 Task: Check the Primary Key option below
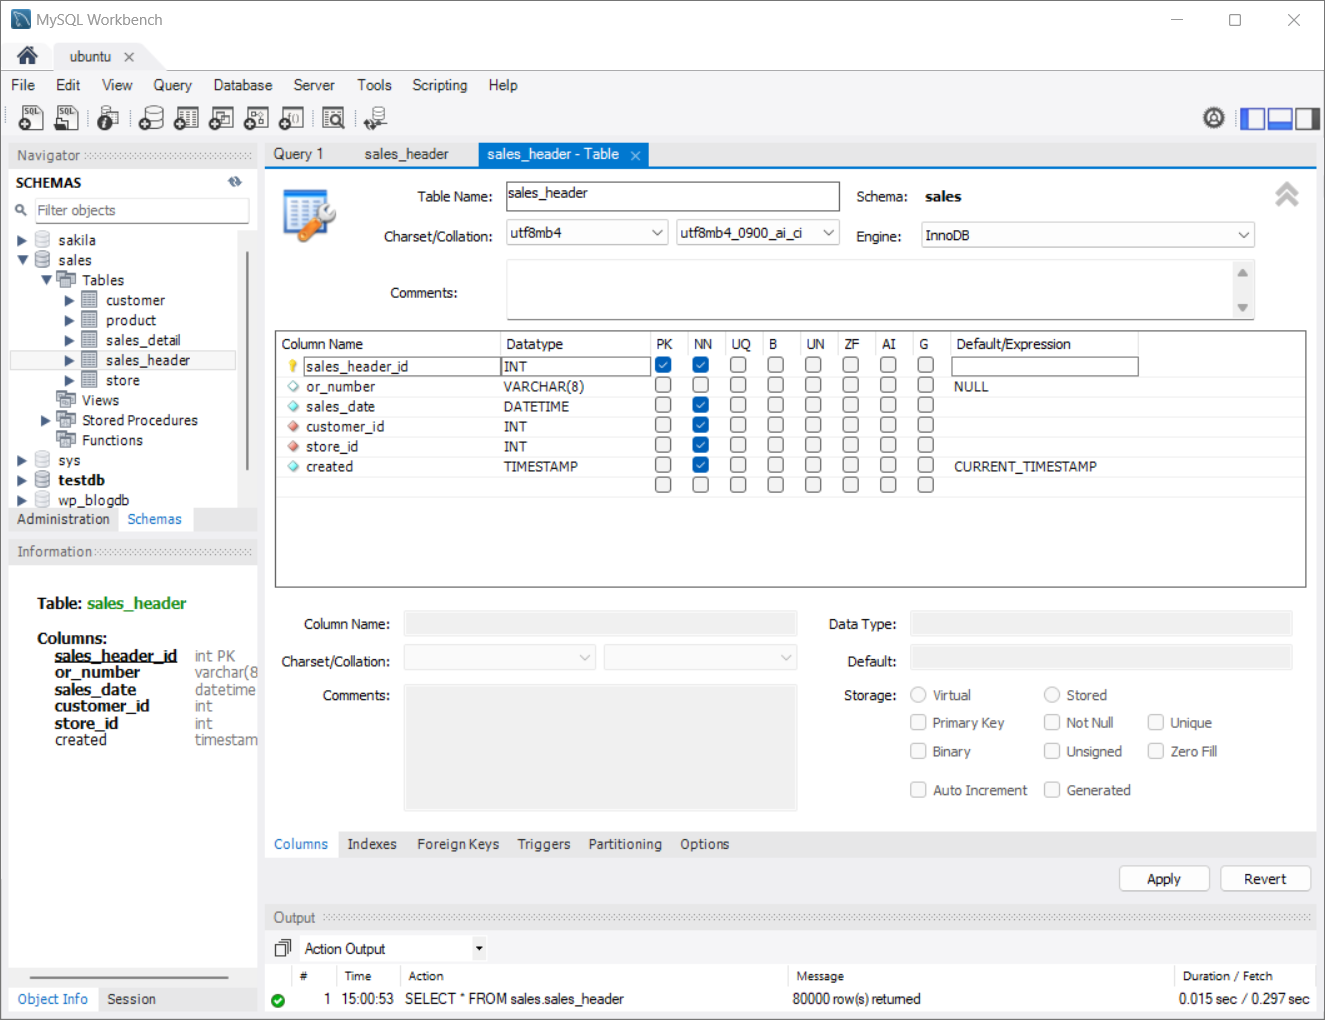pyautogui.click(x=918, y=722)
